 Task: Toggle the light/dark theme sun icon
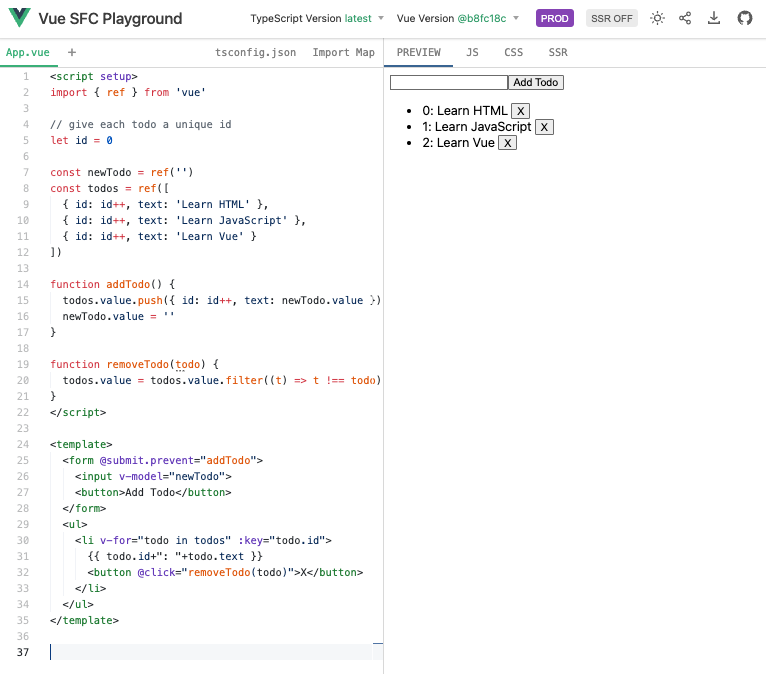tap(657, 19)
